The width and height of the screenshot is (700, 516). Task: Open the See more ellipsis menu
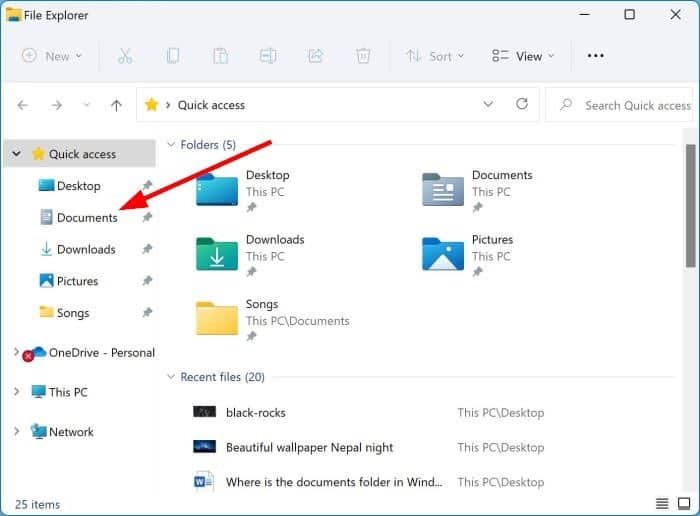(596, 56)
